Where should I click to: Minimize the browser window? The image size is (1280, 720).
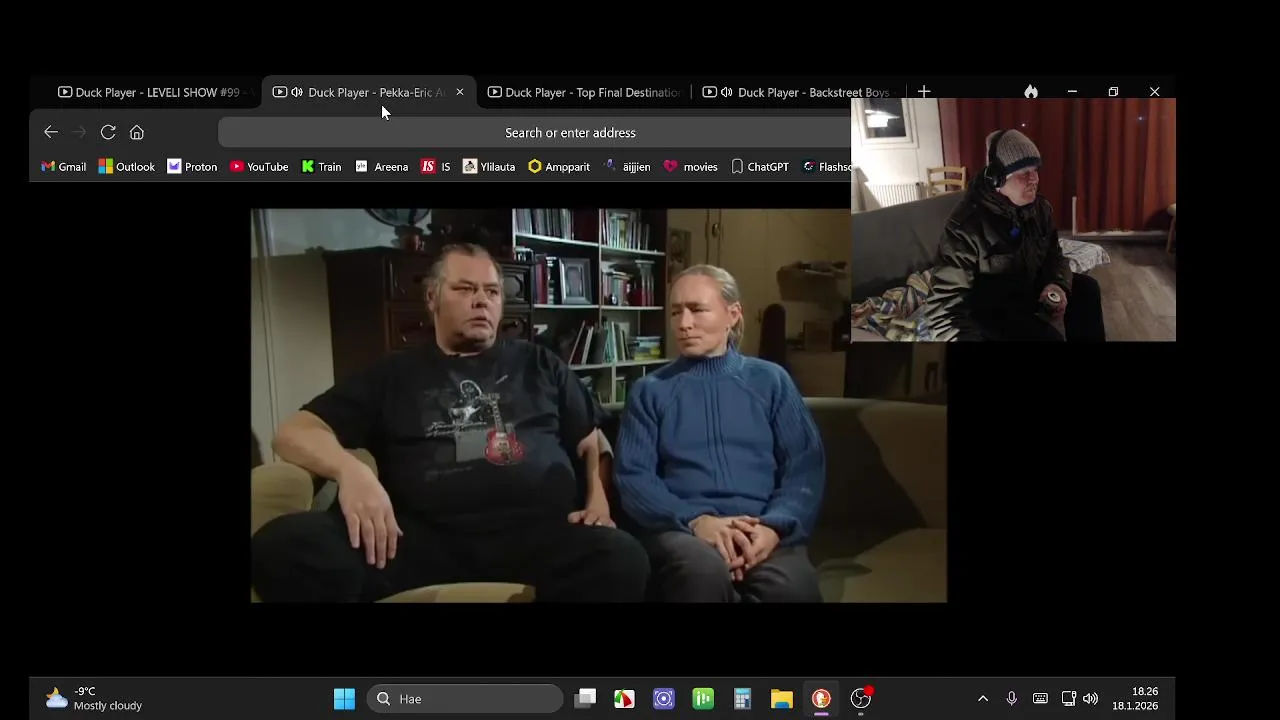(x=1072, y=92)
